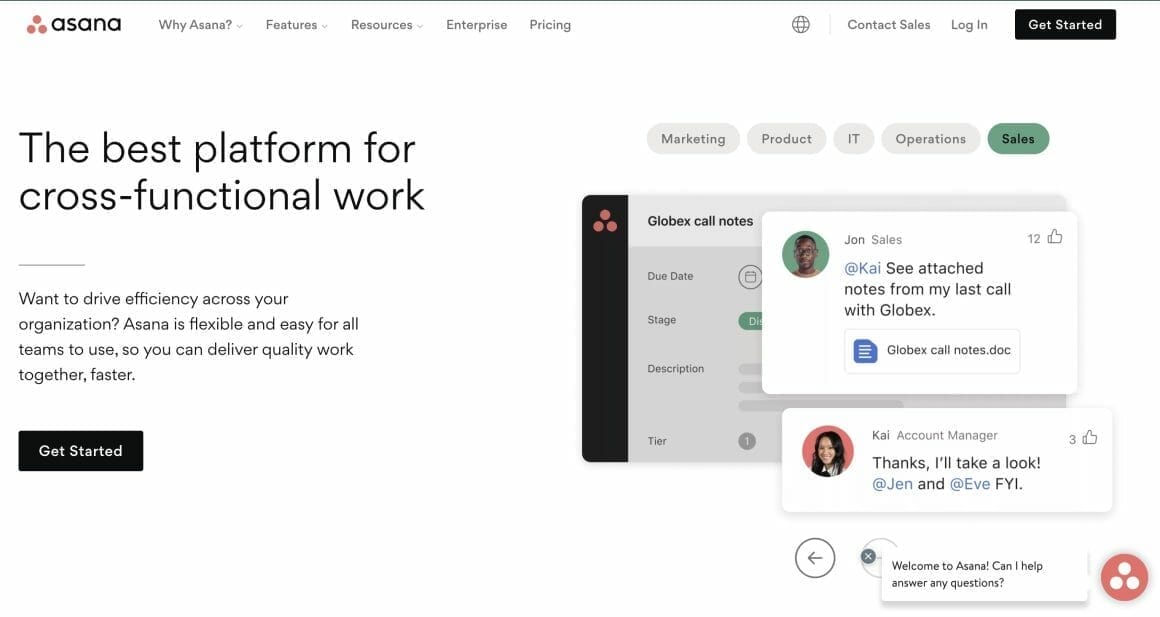Click the Due Date label
The height and width of the screenshot is (617, 1160).
tap(670, 276)
